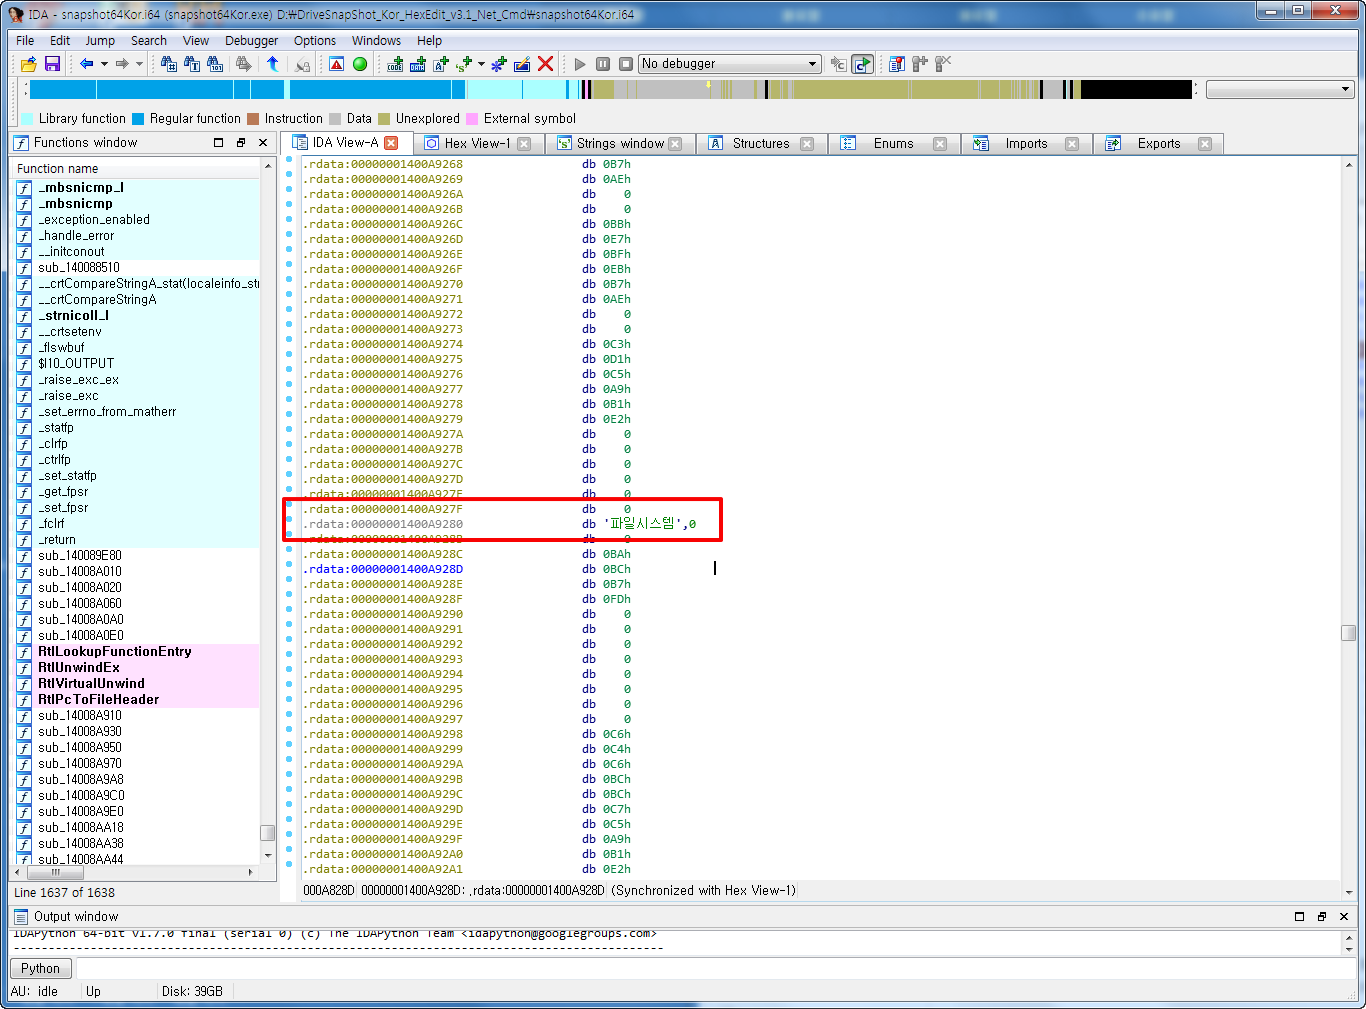Click the binoculars Search byte sequence icon

tap(215, 64)
